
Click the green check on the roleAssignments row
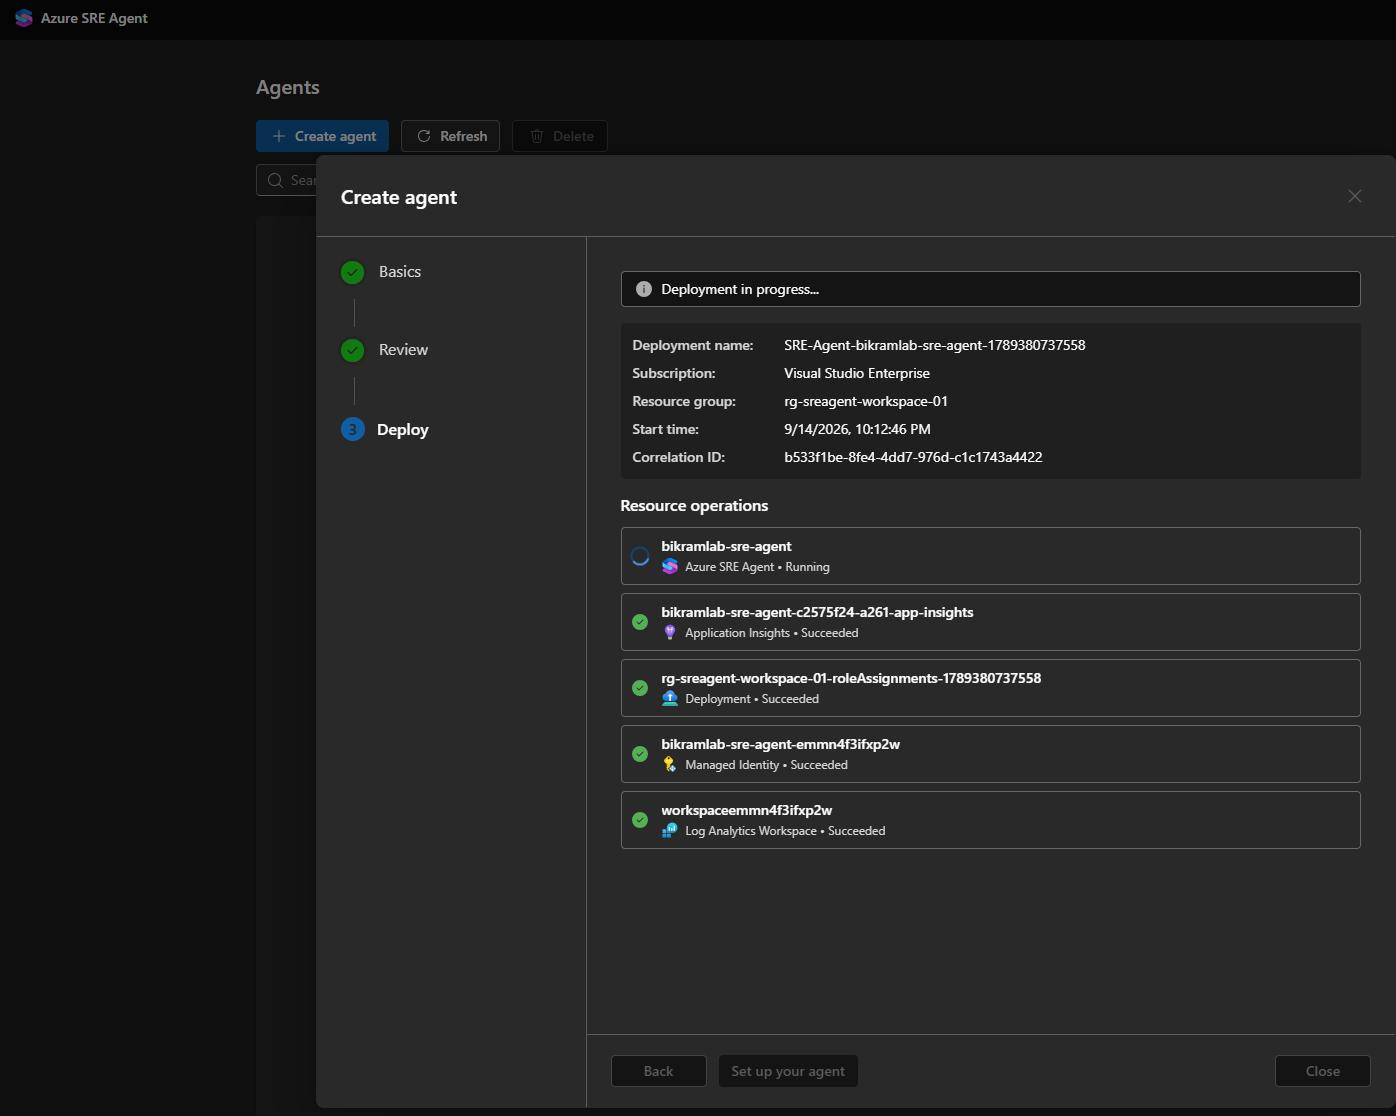point(640,688)
